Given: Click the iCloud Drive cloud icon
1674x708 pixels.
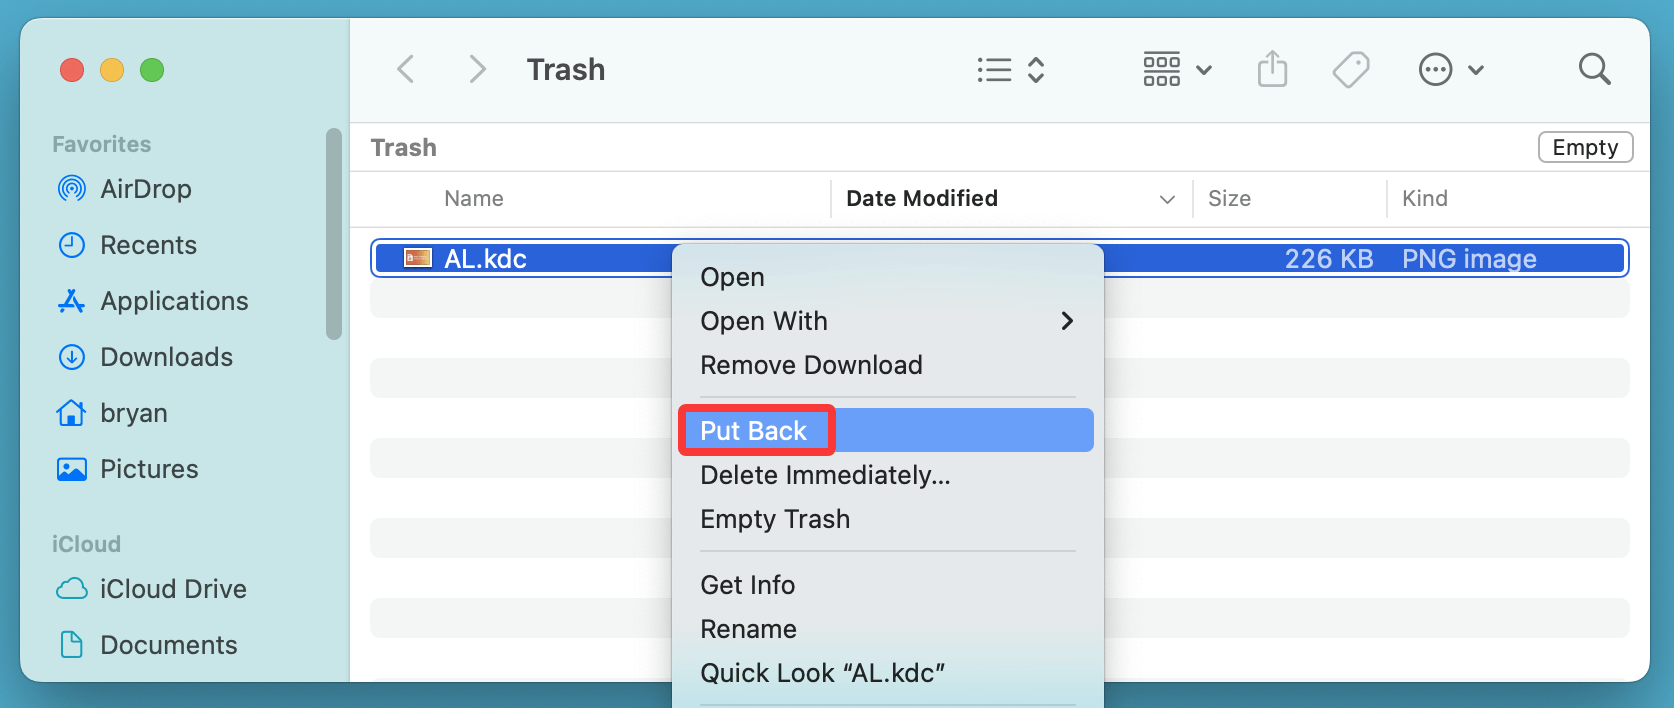Looking at the screenshot, I should tap(72, 589).
